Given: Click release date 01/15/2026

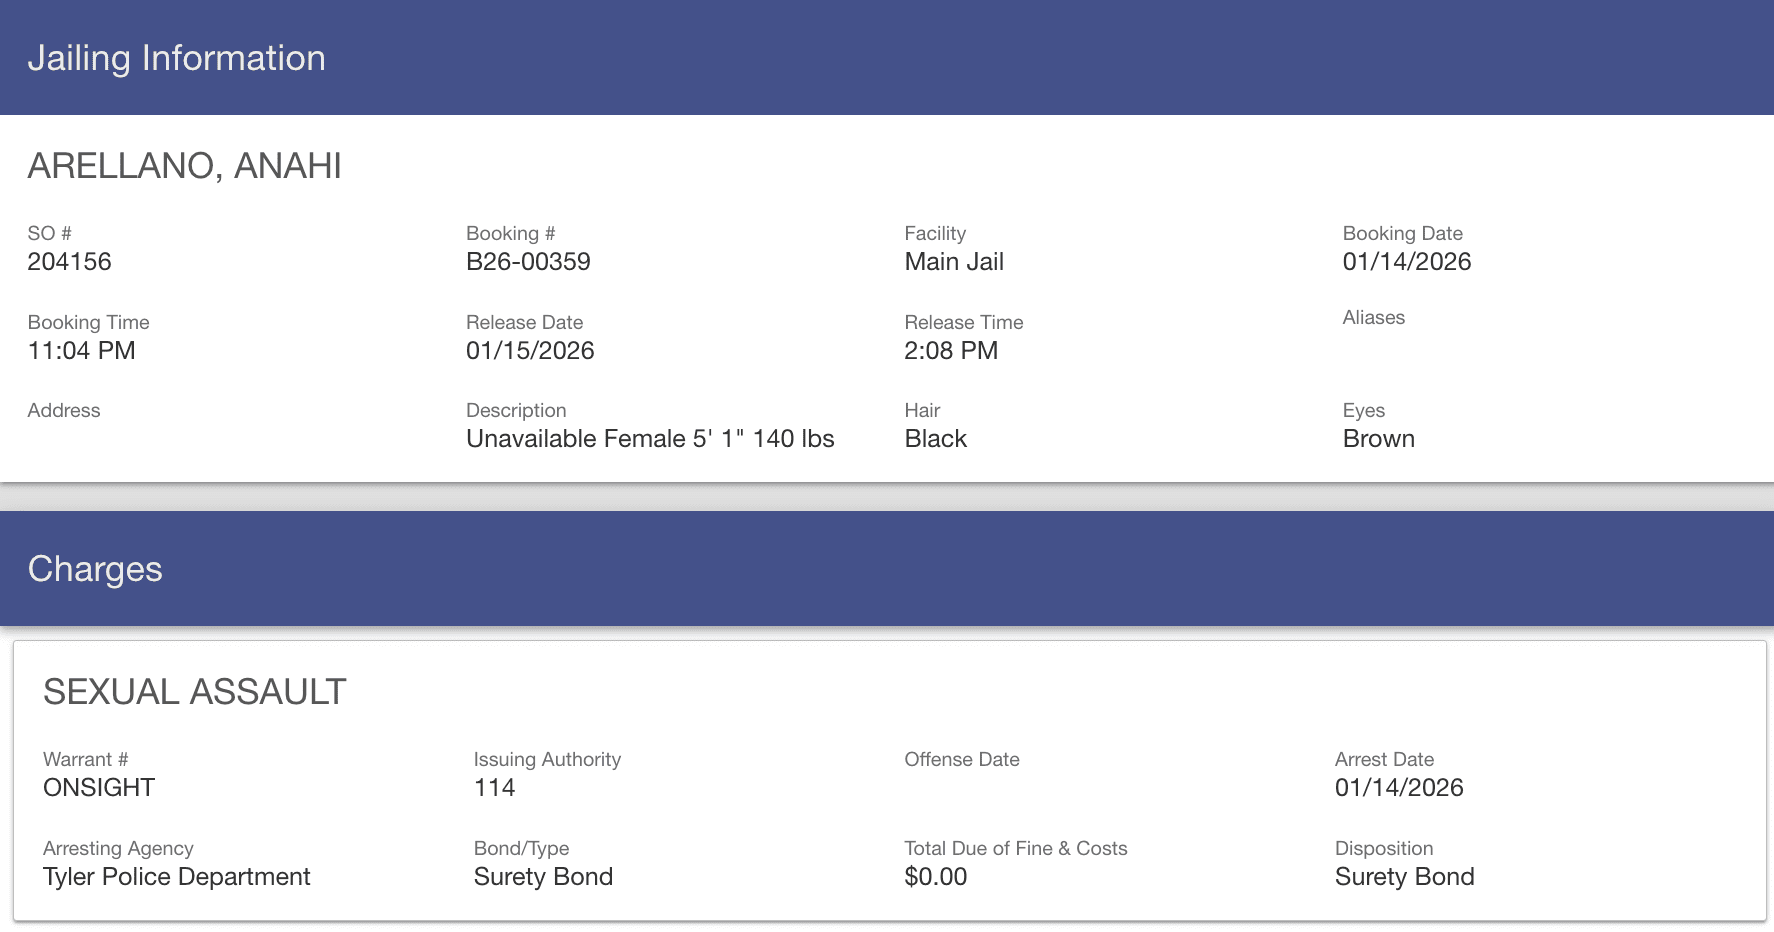Looking at the screenshot, I should tap(530, 351).
